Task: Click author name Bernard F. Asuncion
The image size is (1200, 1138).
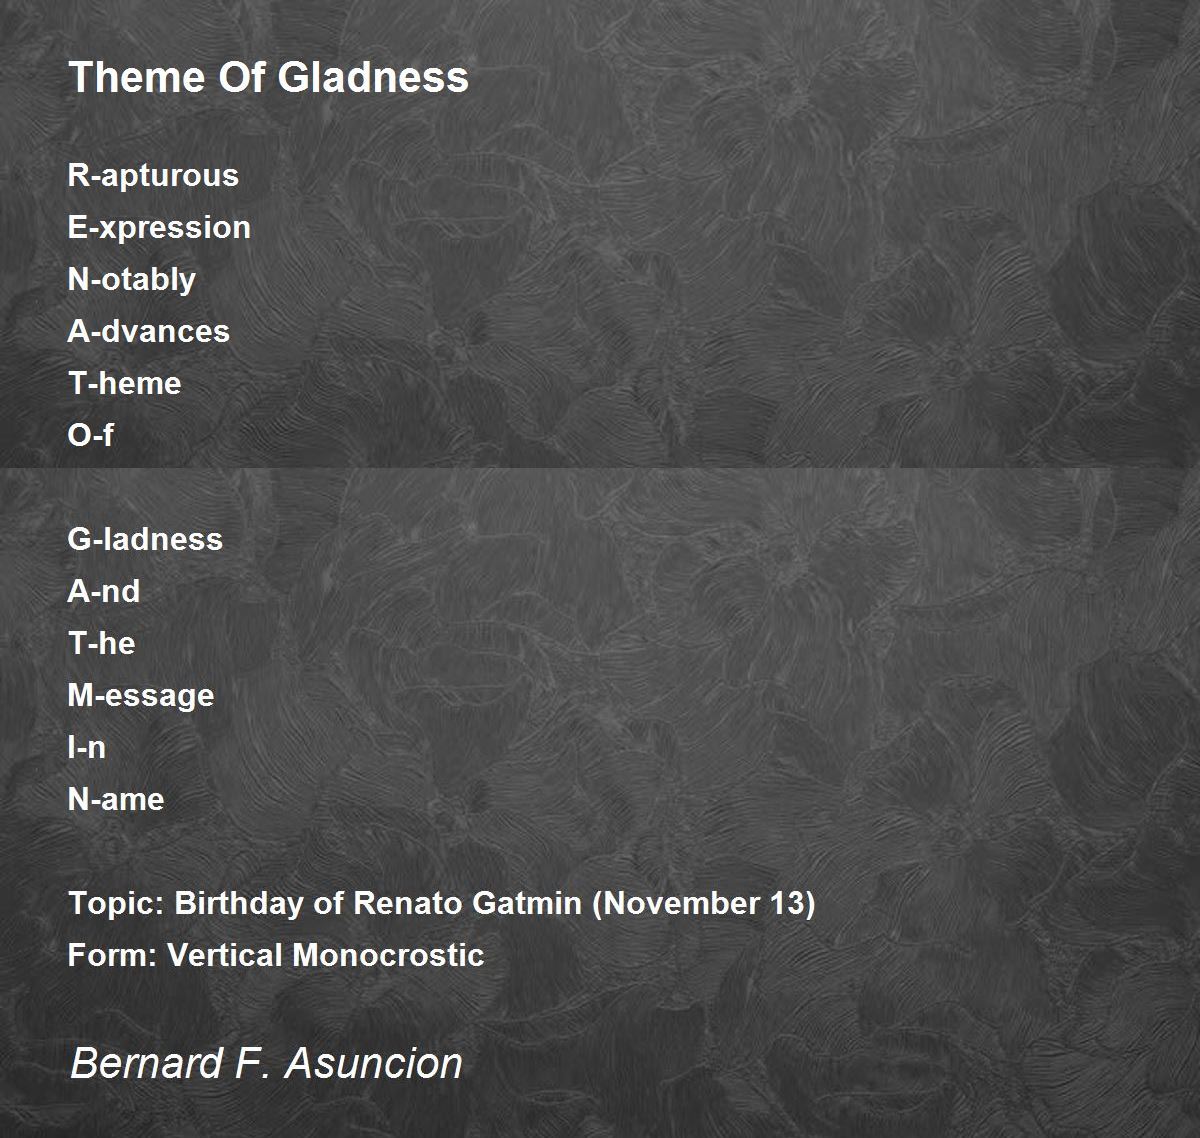Action: click(266, 1062)
